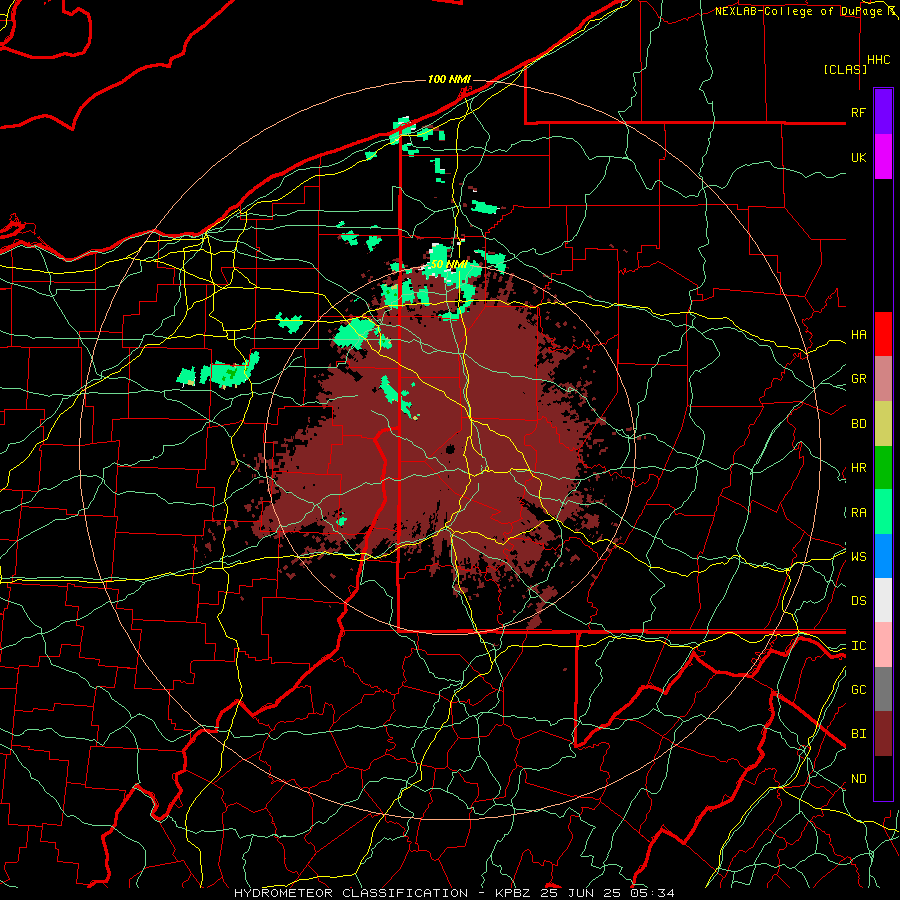Click the GR legend label
This screenshot has width=900, height=900.
(859, 379)
